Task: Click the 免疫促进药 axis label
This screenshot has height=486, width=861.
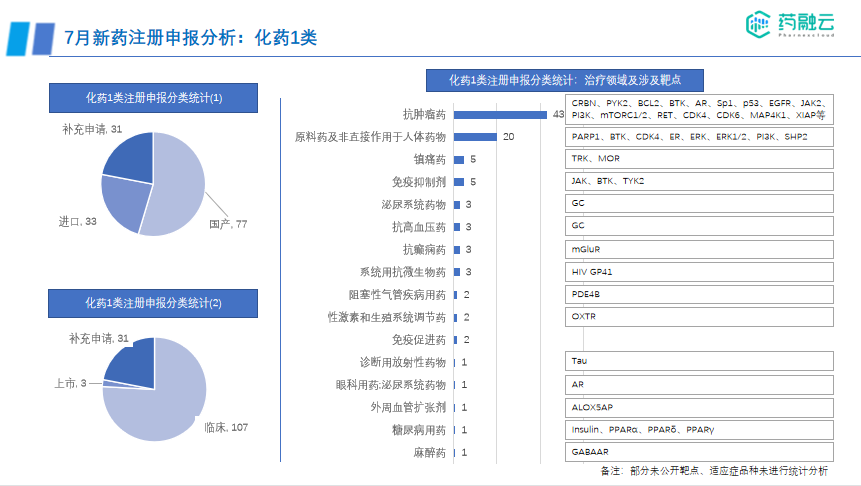Action: [418, 340]
